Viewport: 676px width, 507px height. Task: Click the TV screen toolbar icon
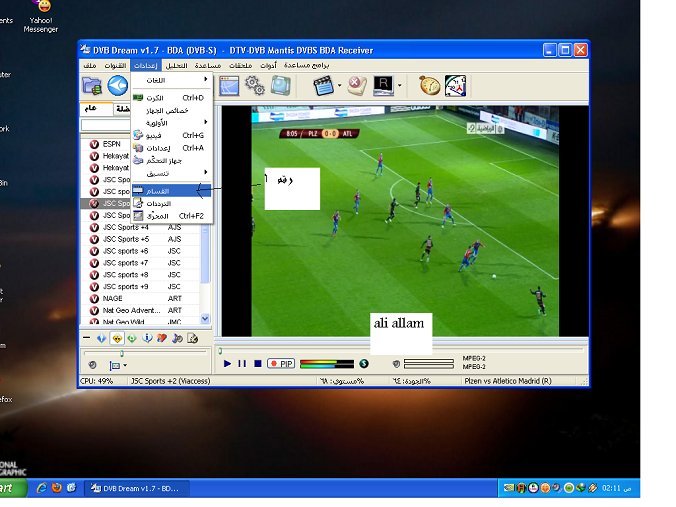tap(281, 85)
